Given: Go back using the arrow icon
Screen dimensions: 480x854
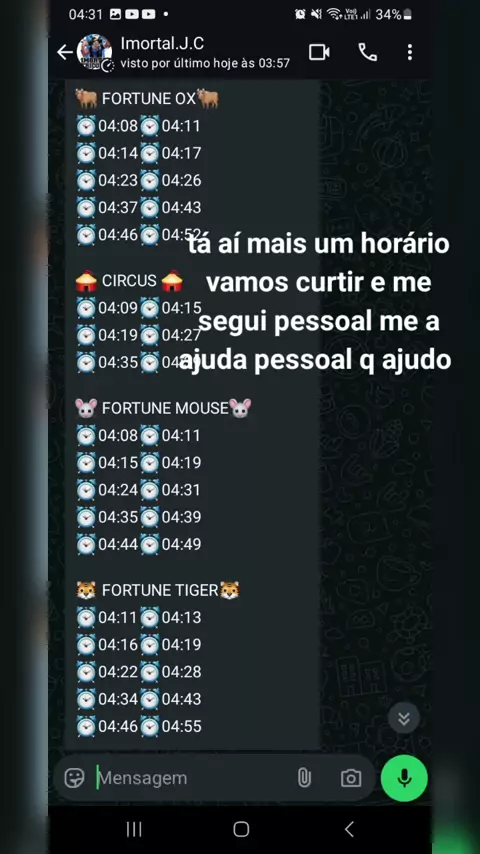Looking at the screenshot, I should 65,52.
